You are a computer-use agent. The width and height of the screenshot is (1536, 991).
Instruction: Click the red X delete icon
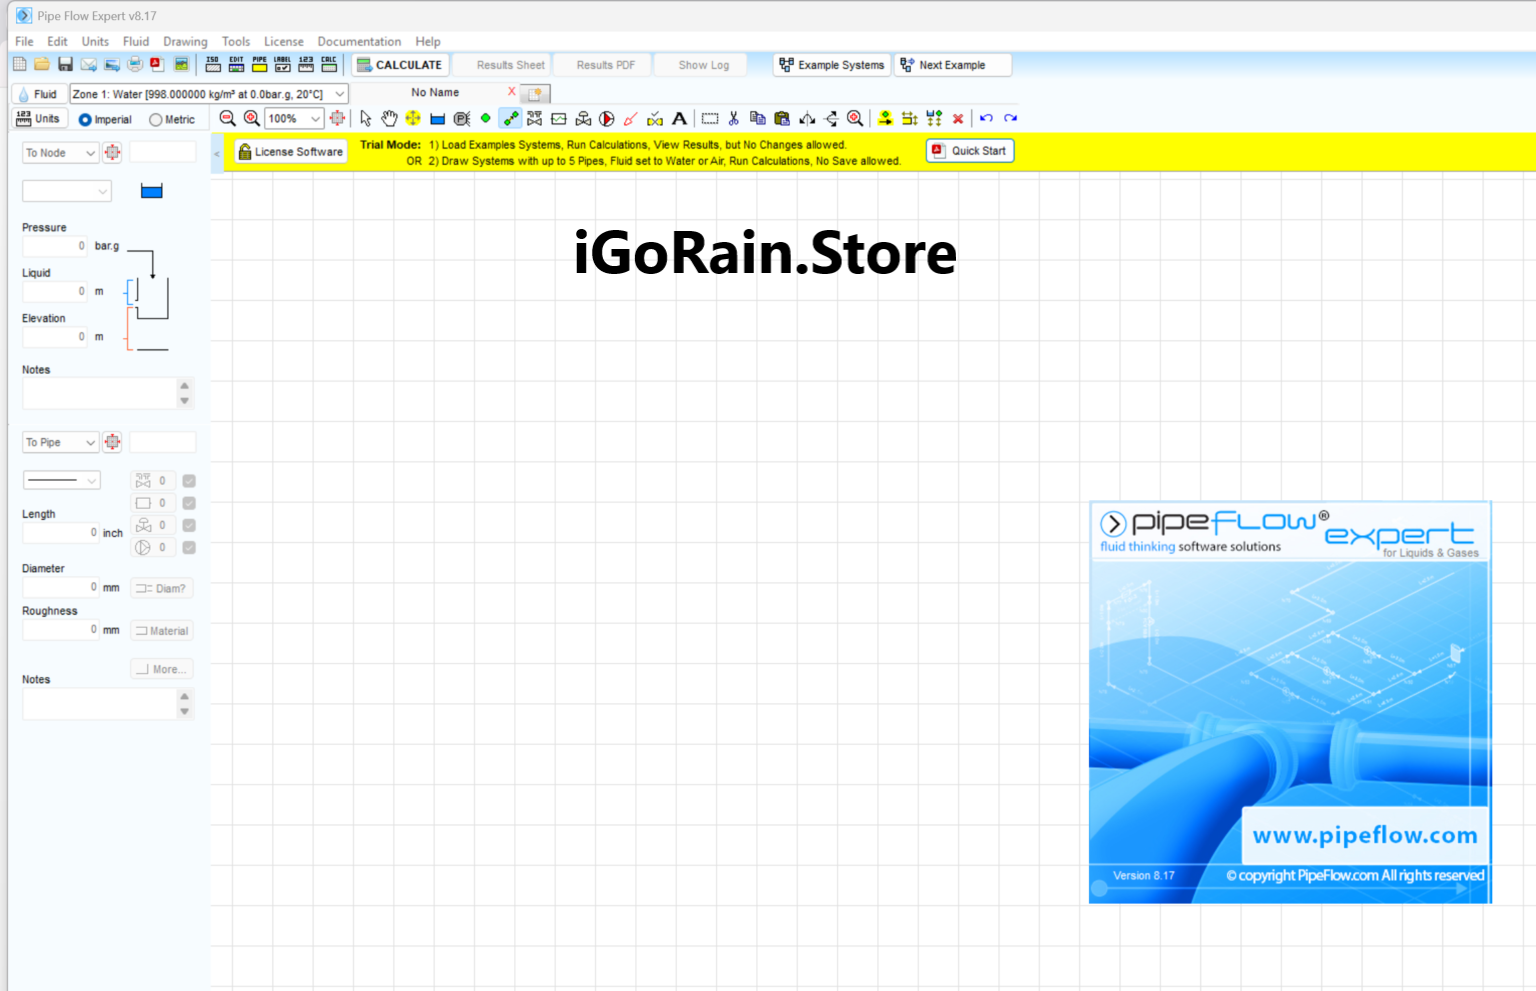click(x=958, y=118)
